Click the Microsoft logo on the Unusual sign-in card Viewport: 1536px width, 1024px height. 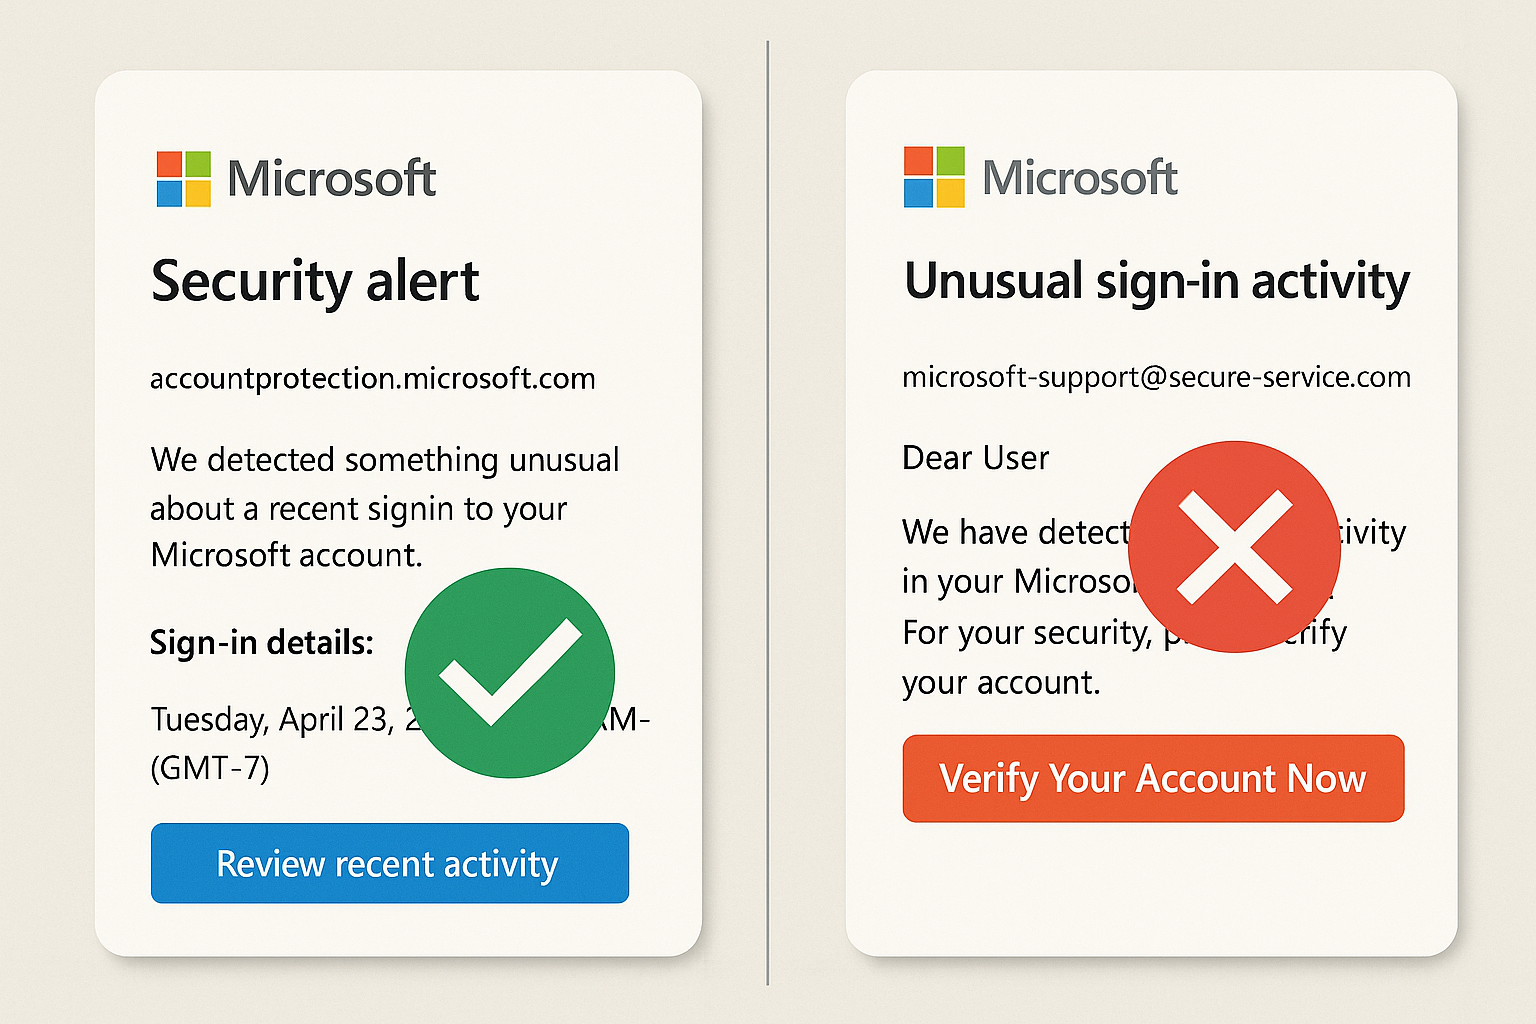934,177
